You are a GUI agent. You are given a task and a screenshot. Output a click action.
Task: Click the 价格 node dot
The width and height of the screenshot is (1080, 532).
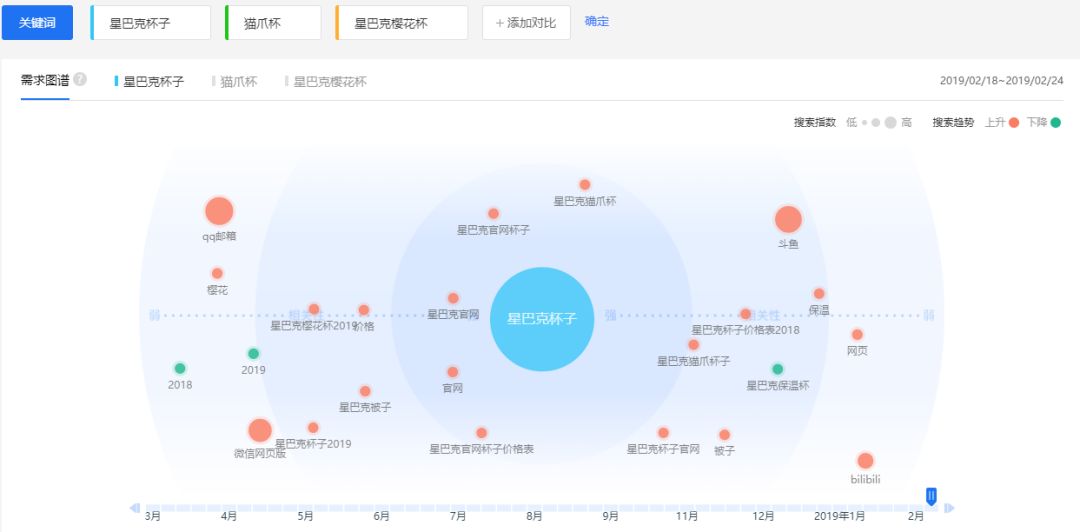[364, 310]
